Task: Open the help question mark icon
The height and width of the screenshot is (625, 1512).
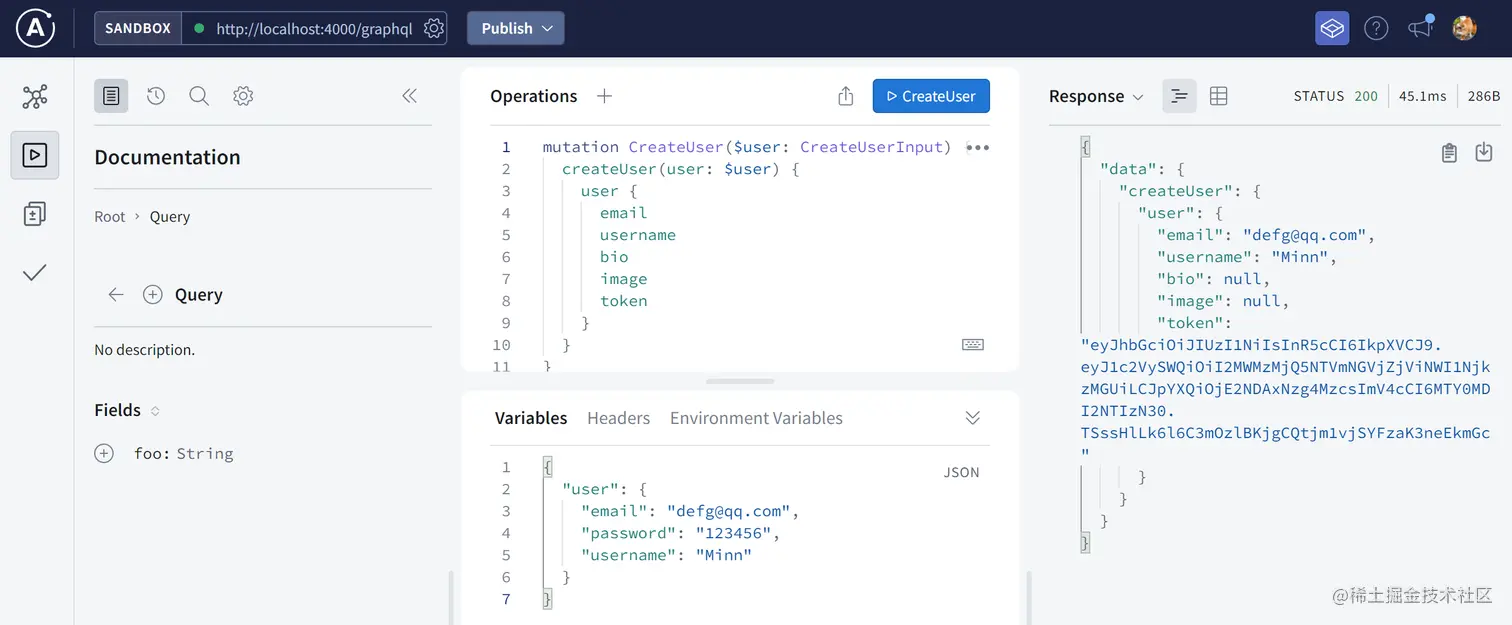Action: point(1376,28)
